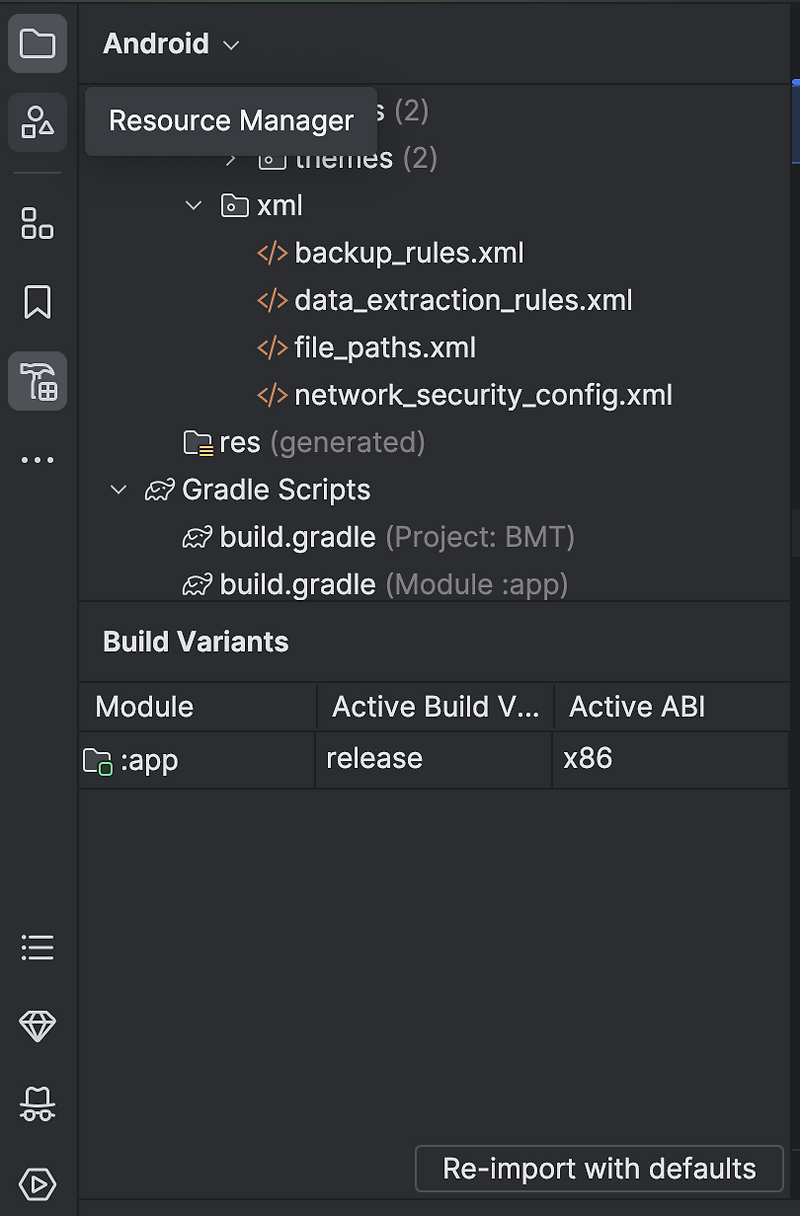The image size is (800, 1216).
Task: Open the Run tool window icon
Action: point(38,1184)
